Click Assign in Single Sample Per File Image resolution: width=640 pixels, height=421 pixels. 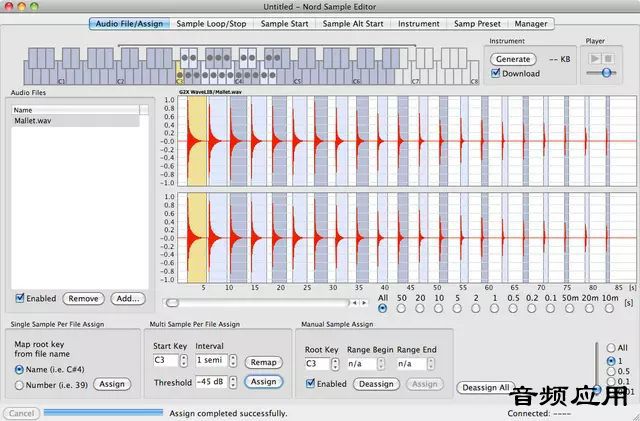click(112, 384)
